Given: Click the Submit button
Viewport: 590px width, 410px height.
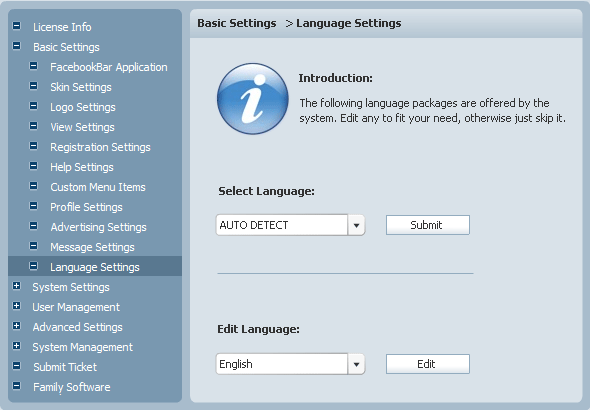Looking at the screenshot, I should tap(428, 225).
